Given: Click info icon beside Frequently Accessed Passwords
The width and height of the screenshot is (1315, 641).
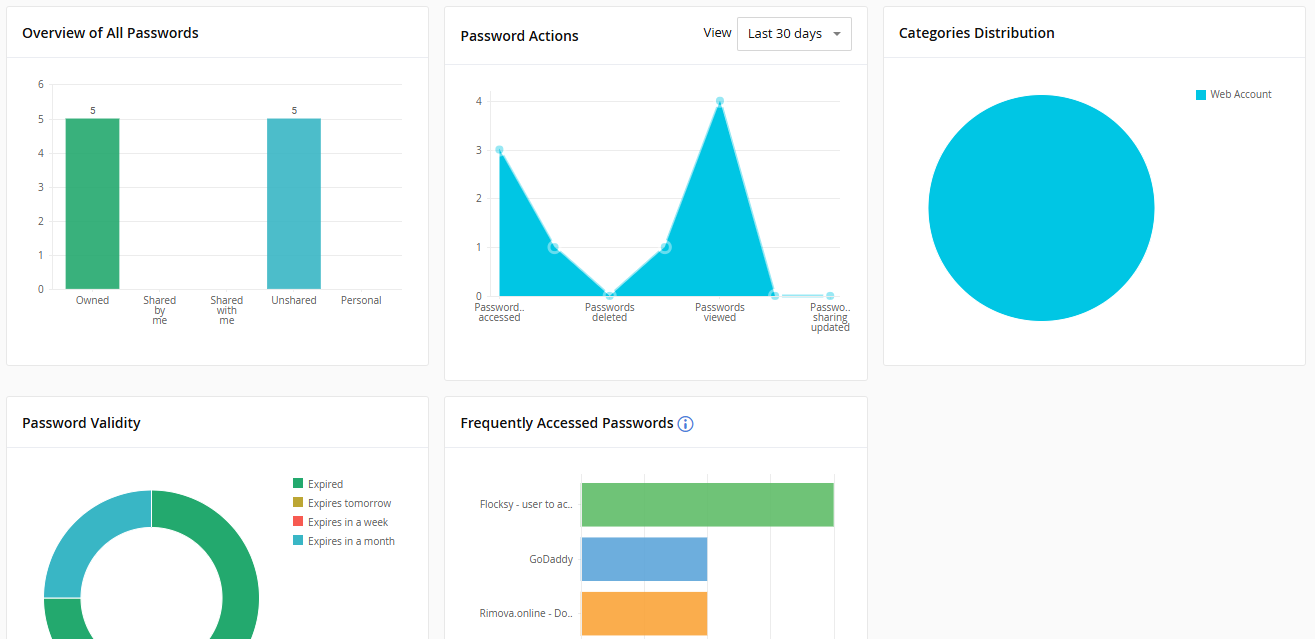Looking at the screenshot, I should (x=685, y=424).
